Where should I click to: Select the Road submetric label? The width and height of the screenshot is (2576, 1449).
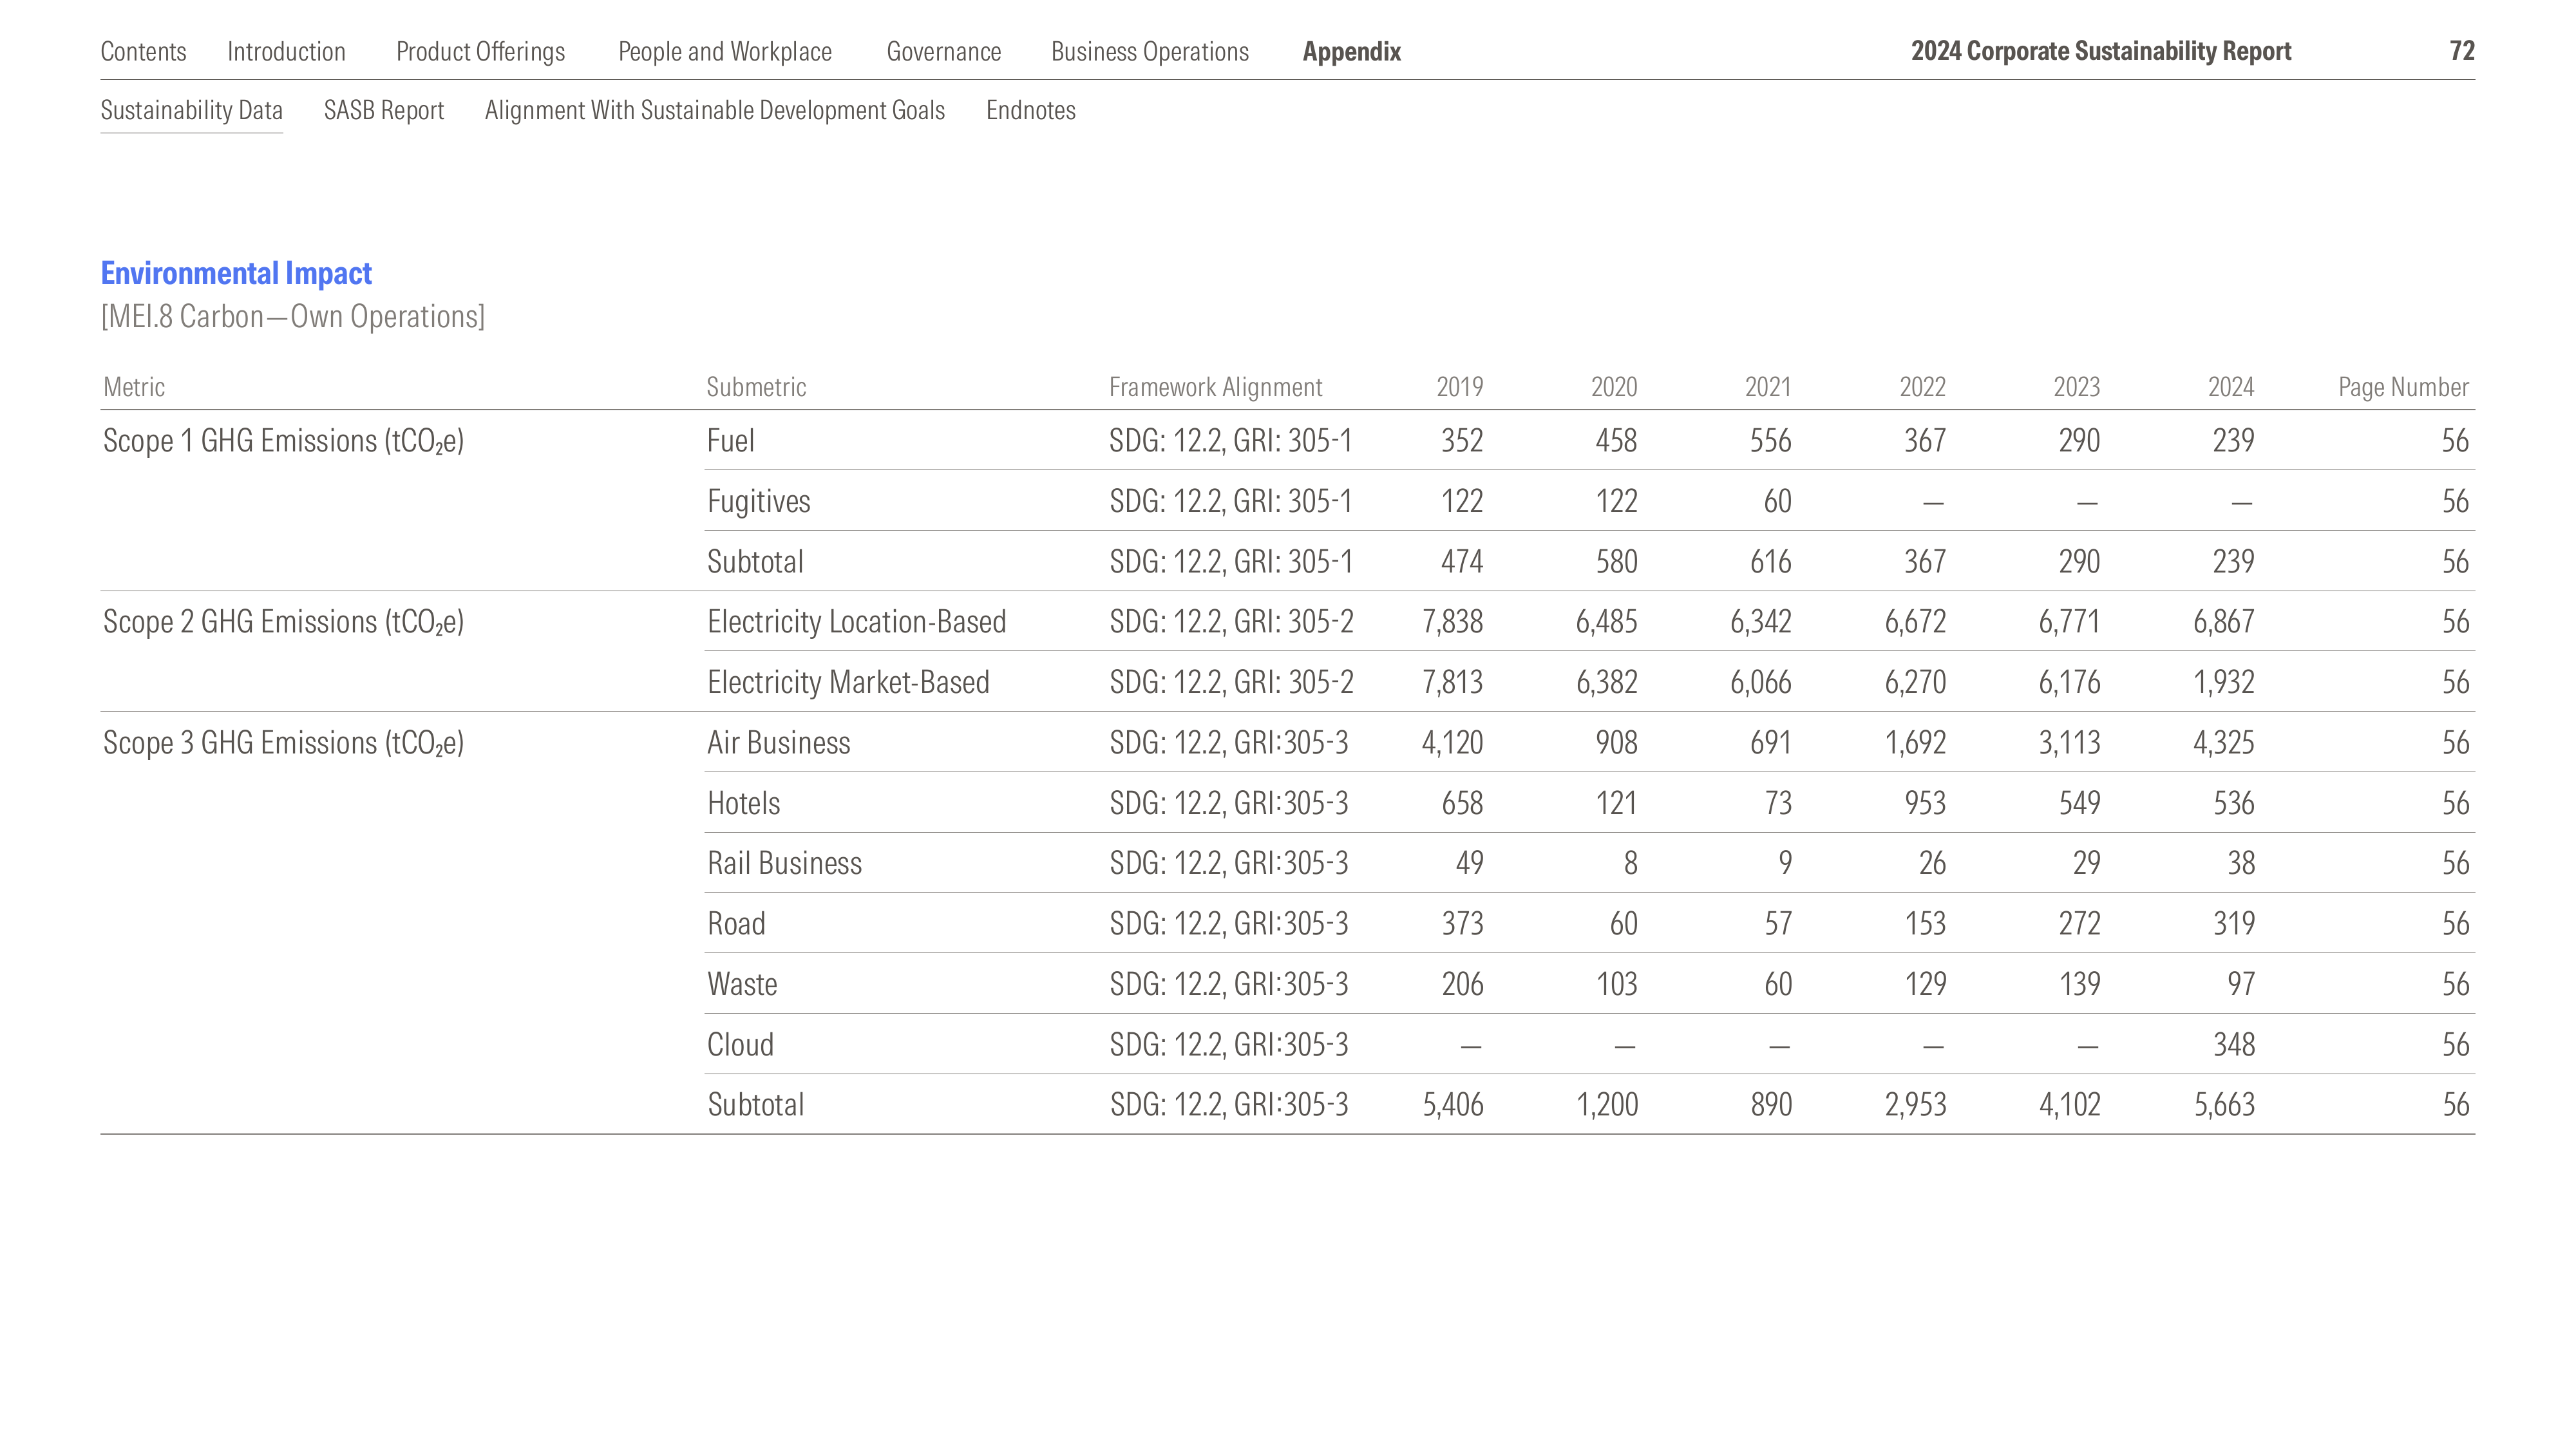736,923
